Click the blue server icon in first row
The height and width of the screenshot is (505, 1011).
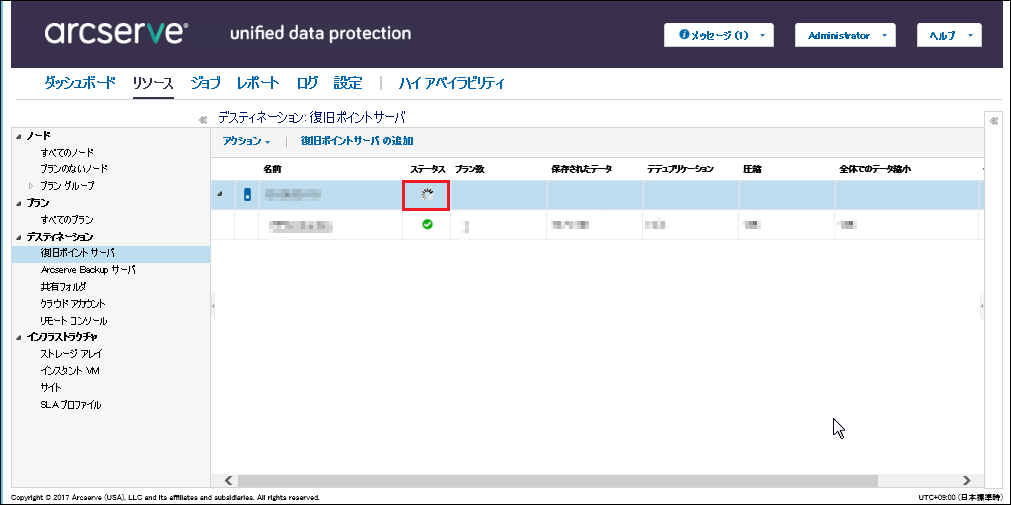tap(247, 194)
